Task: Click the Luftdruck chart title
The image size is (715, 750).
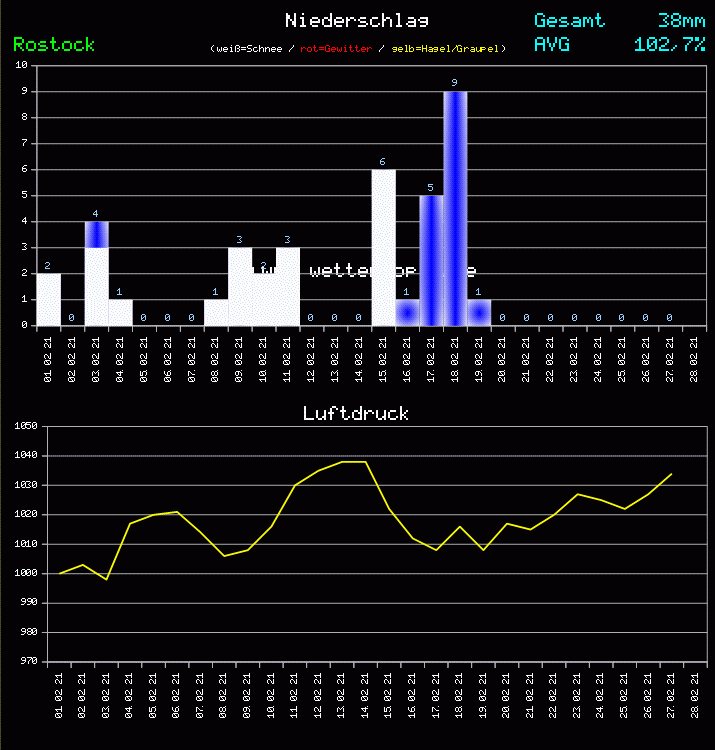Action: [x=356, y=413]
